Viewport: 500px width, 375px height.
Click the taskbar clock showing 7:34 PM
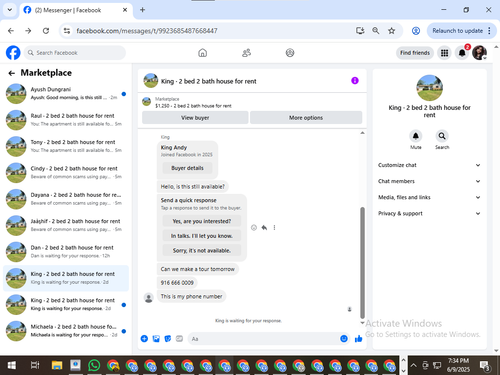coord(458,365)
